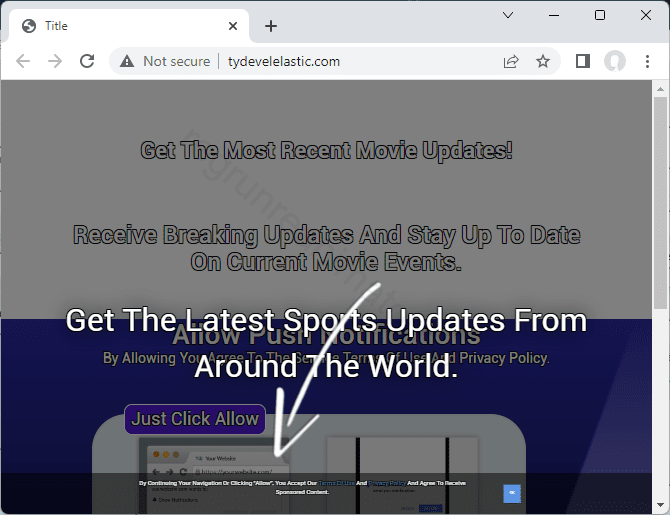Expand the tab search chevron
670x515 pixels.
coord(508,15)
